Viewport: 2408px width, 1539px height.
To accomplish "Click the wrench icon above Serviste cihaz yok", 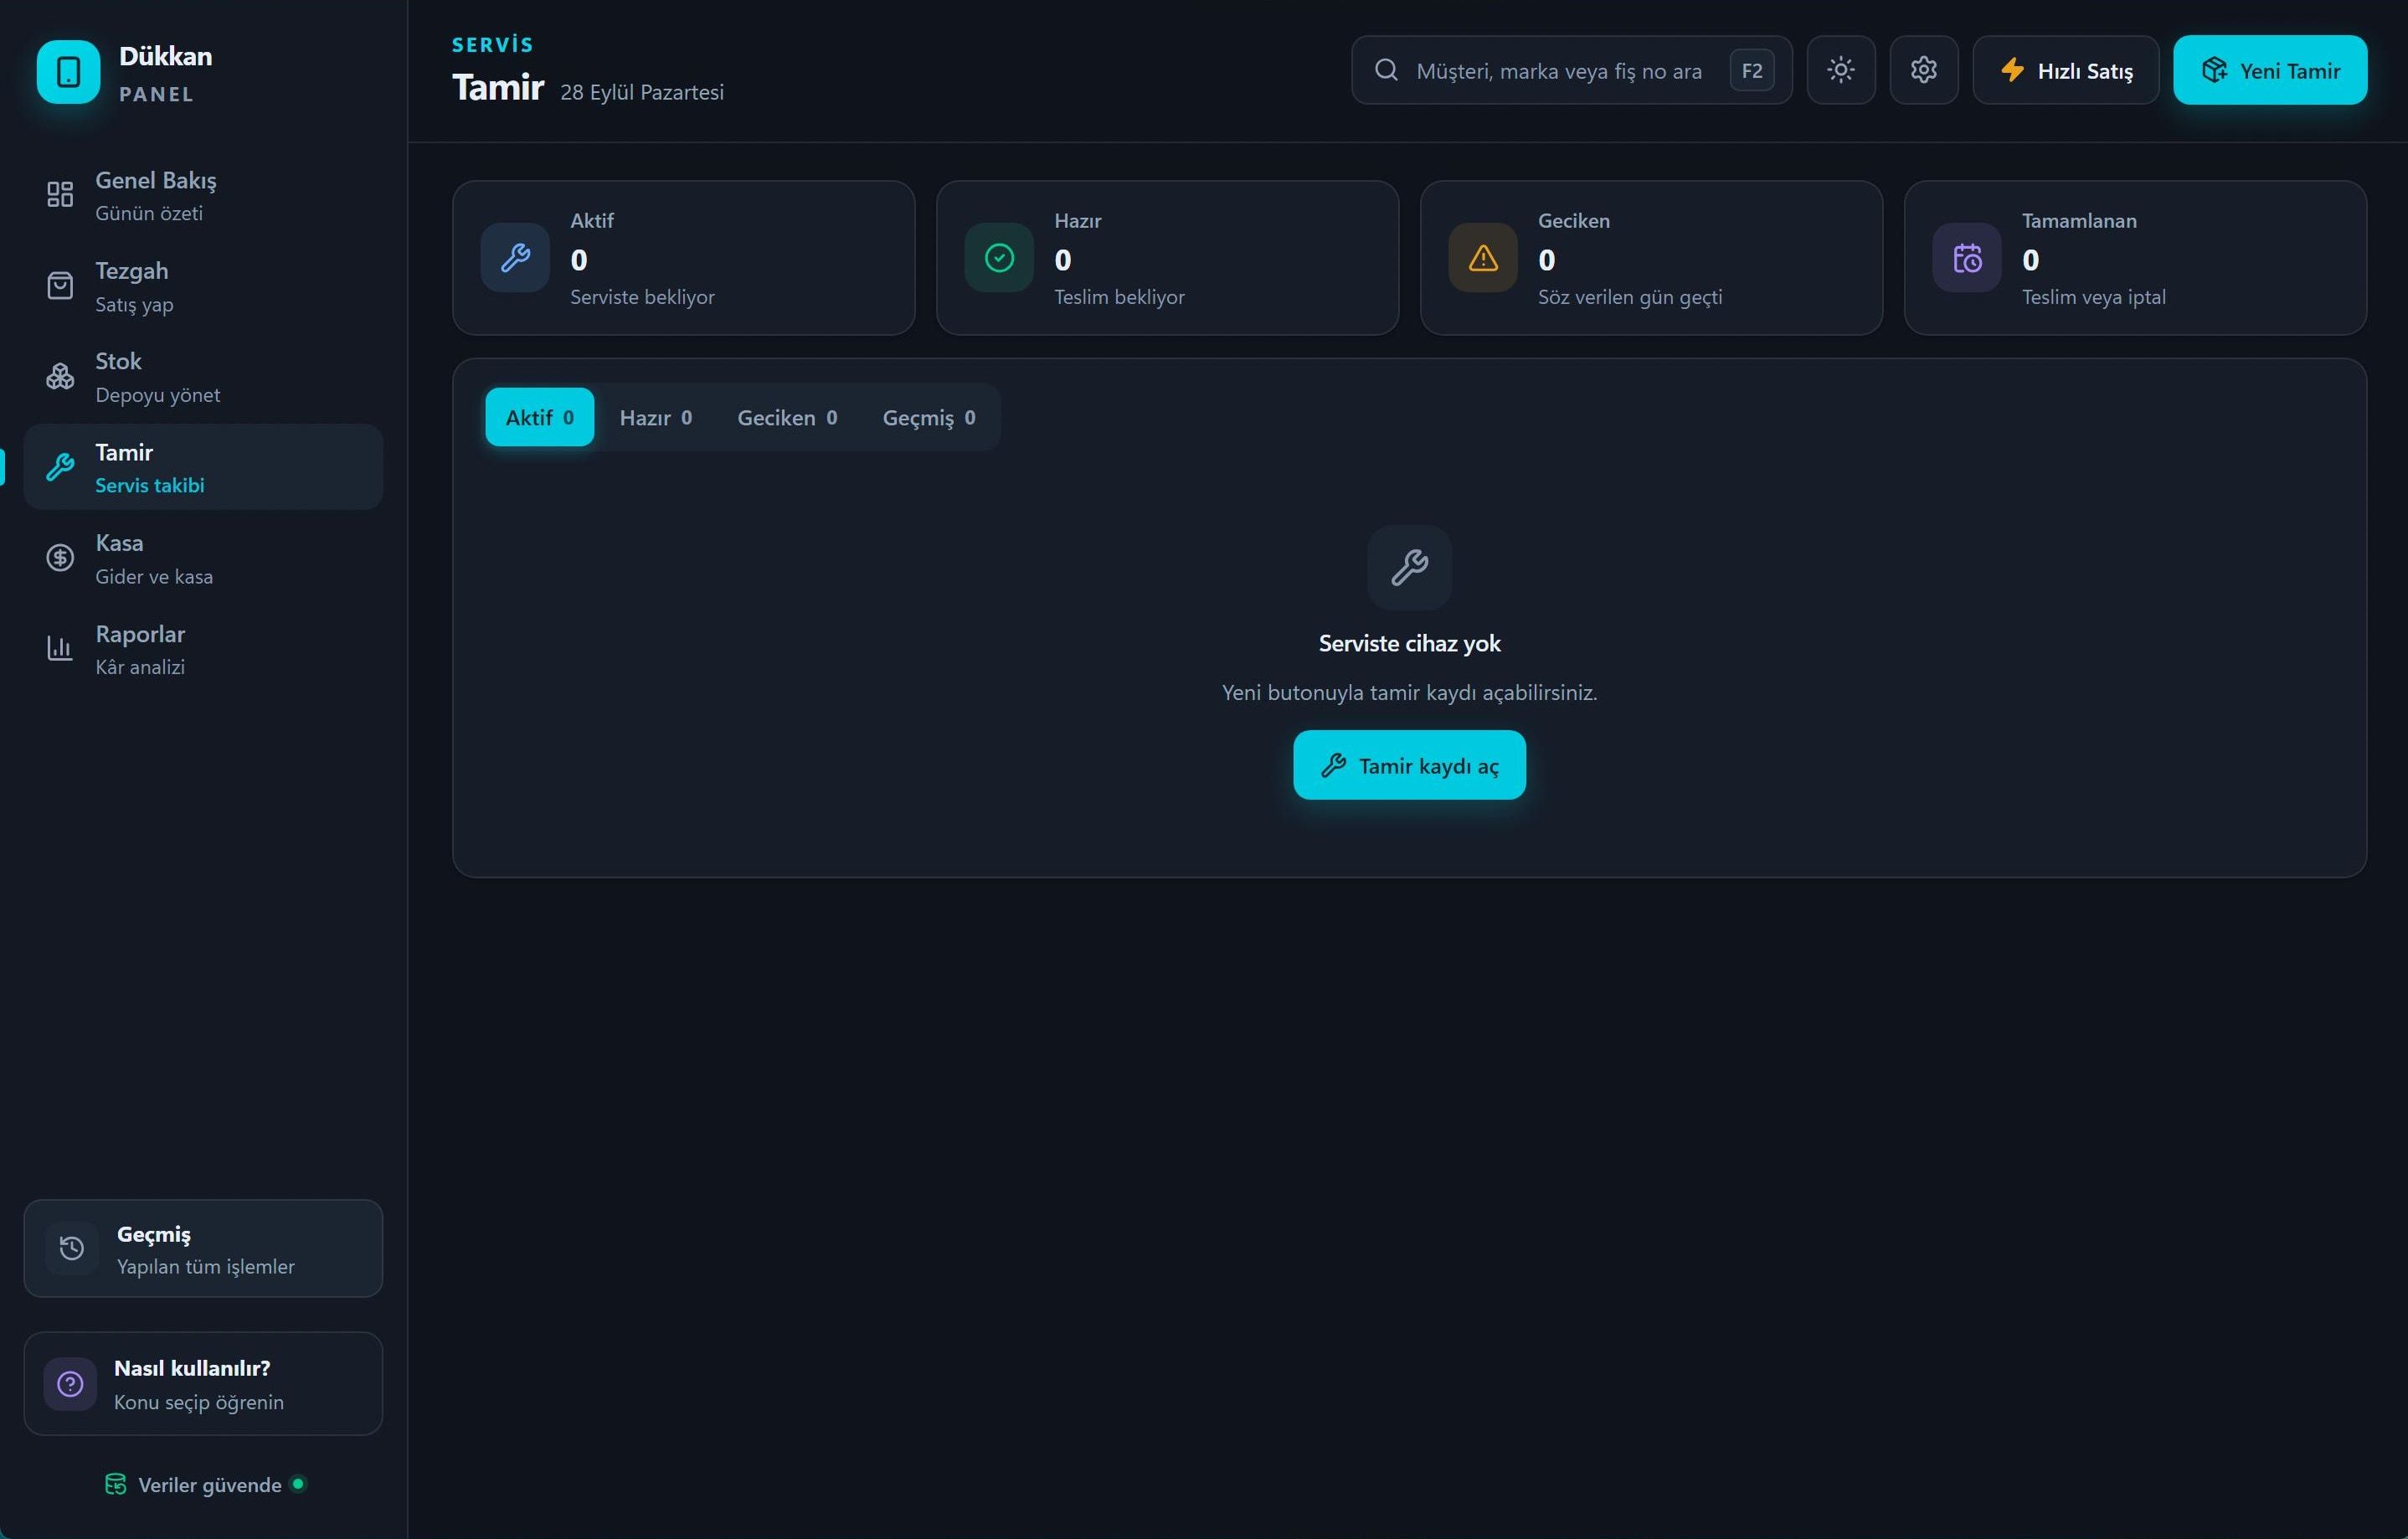I will click(x=1409, y=567).
